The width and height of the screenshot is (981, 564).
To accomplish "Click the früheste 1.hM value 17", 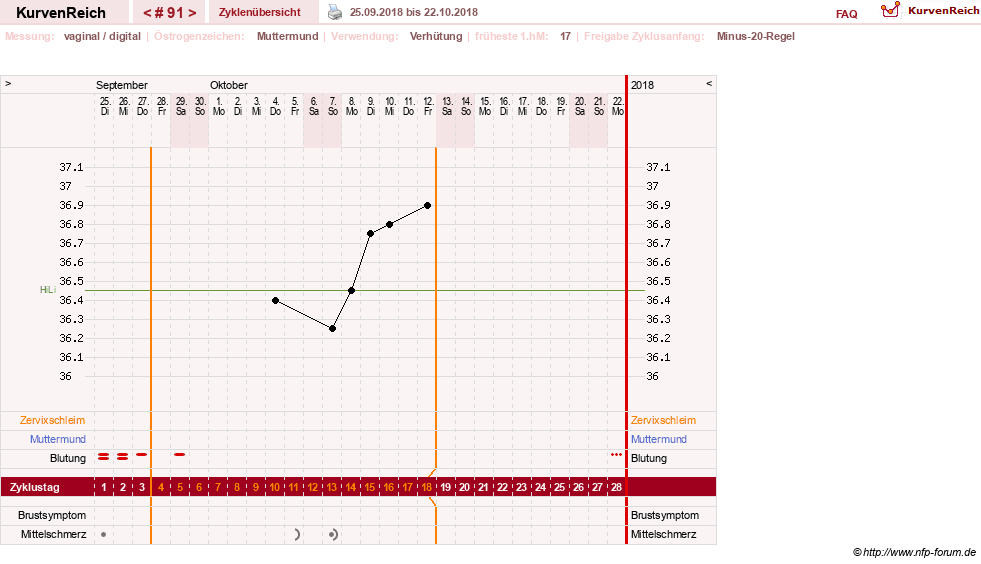I will 565,36.
